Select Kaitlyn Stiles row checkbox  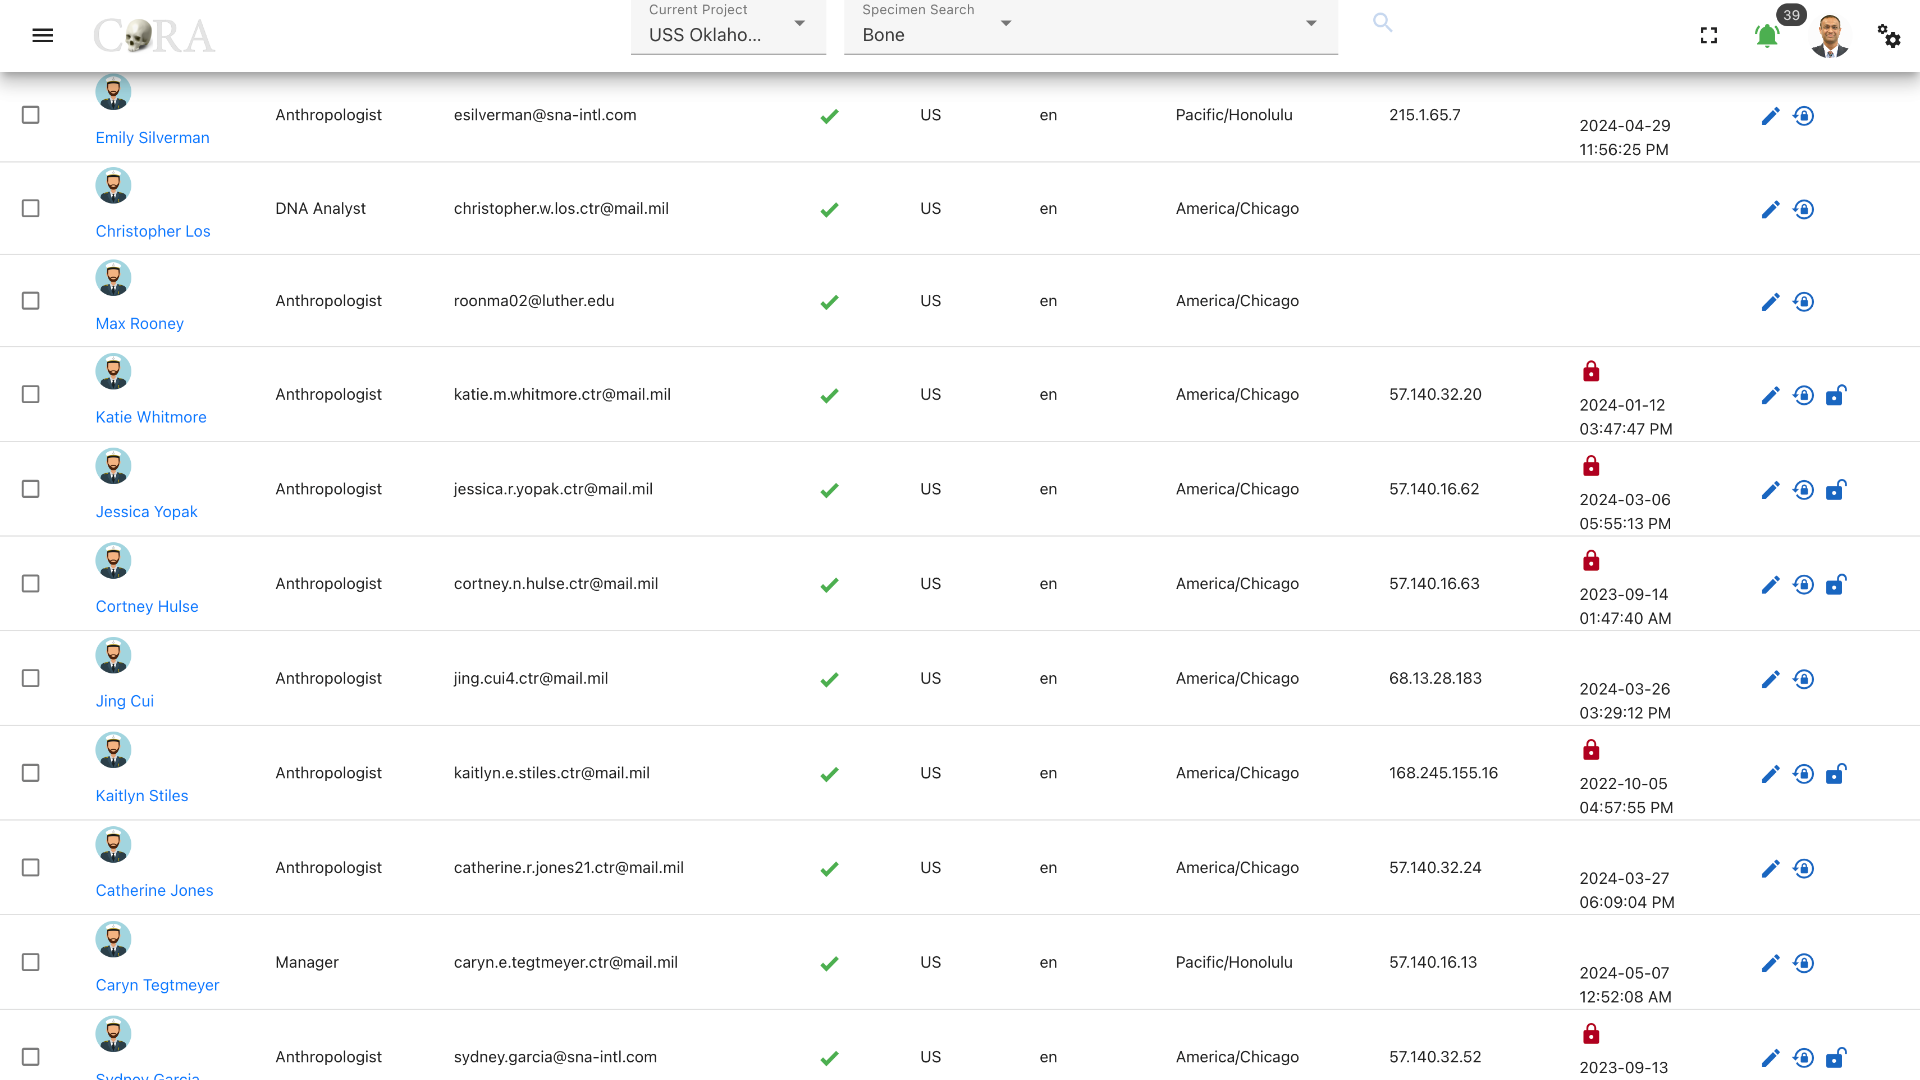coord(31,773)
